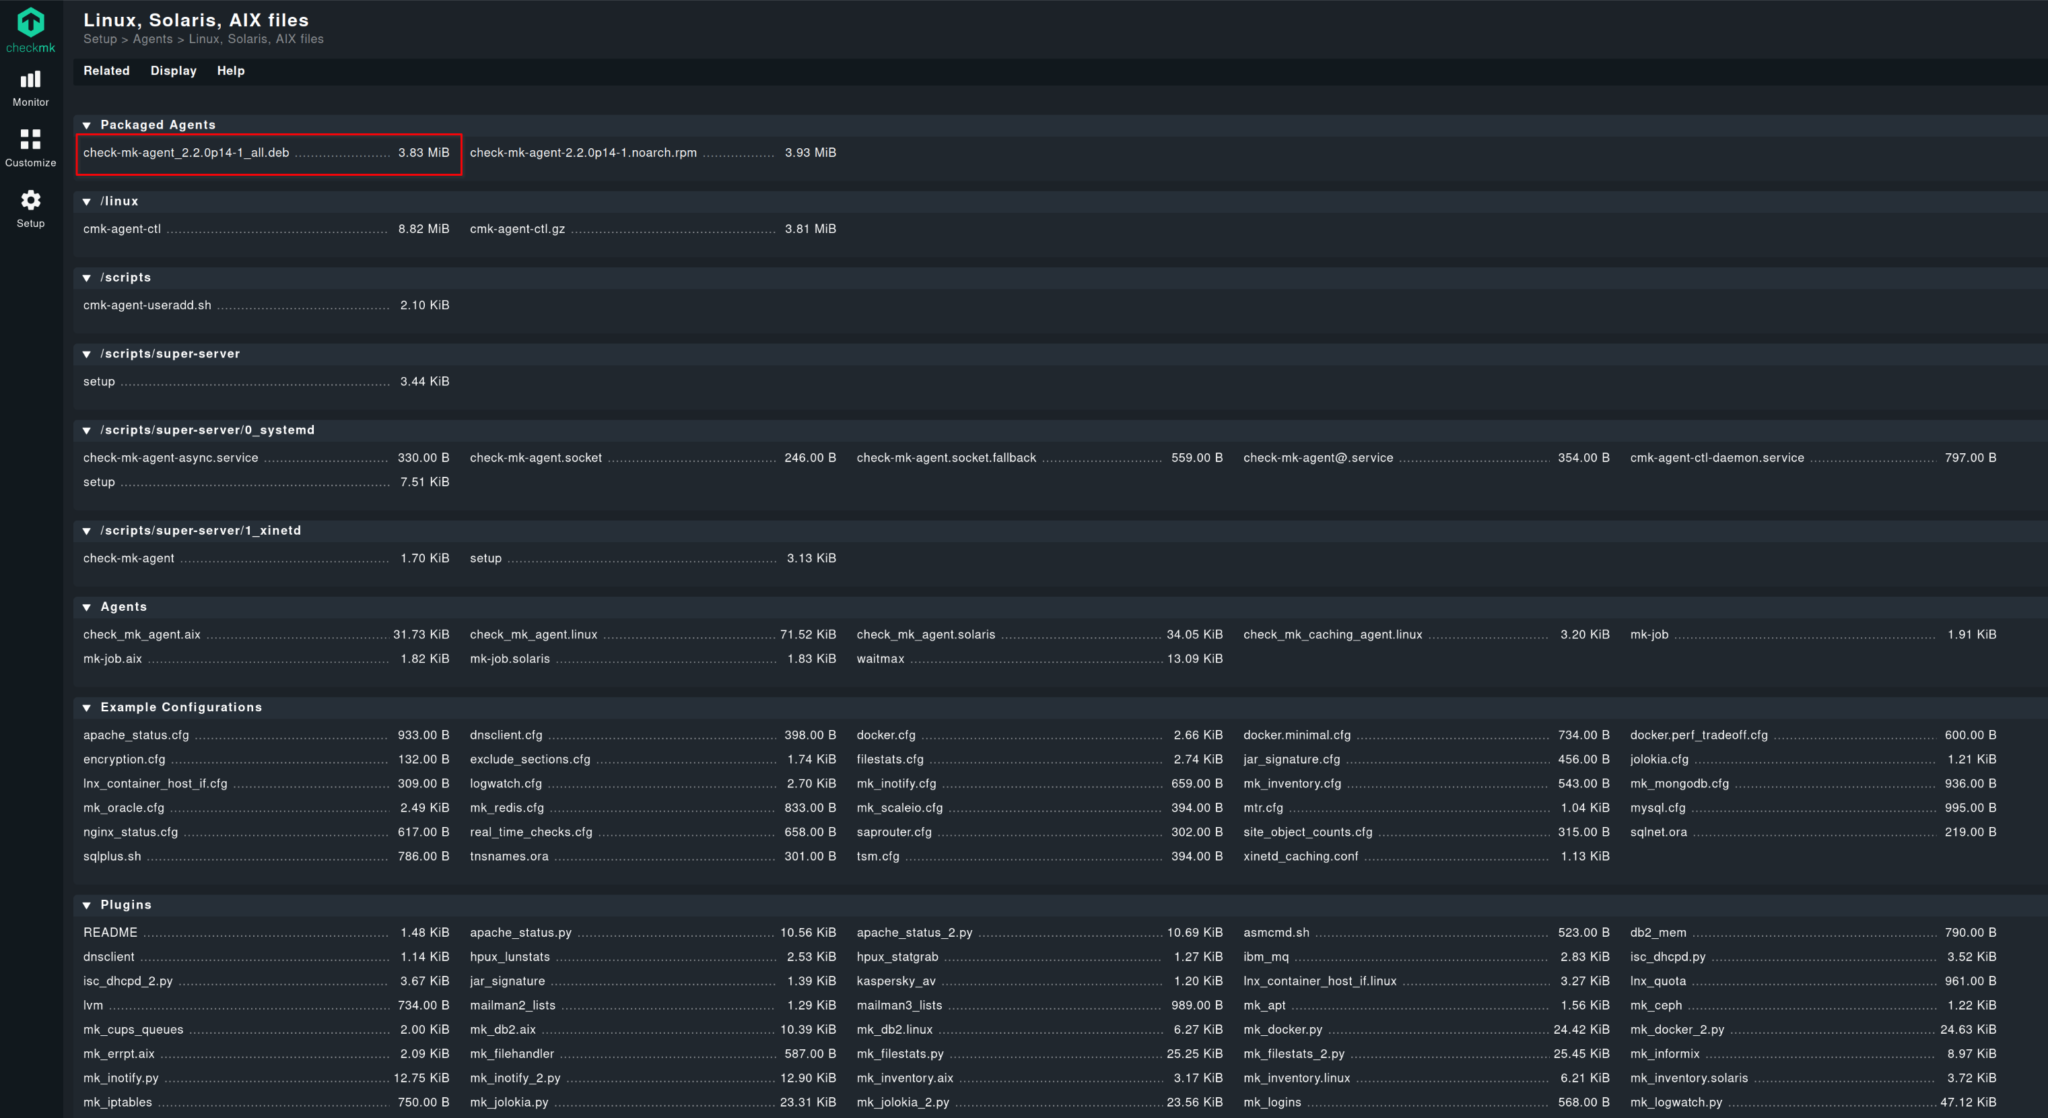Screen dimensions: 2048x1118
Task: Download check-mk-agent_2.2.0p14-1_all.deb package
Action: (186, 153)
